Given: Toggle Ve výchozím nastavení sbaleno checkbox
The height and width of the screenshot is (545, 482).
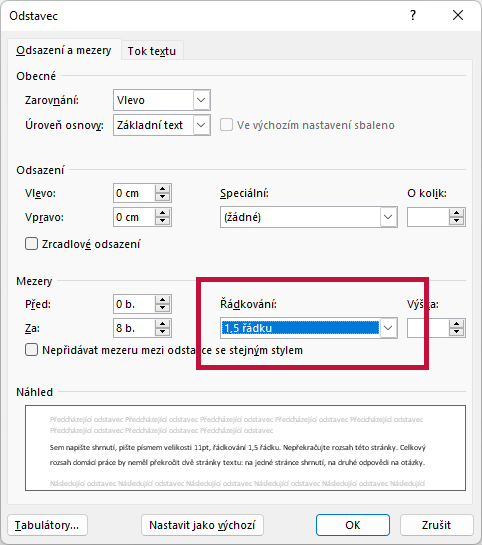Looking at the screenshot, I should pyautogui.click(x=226, y=125).
